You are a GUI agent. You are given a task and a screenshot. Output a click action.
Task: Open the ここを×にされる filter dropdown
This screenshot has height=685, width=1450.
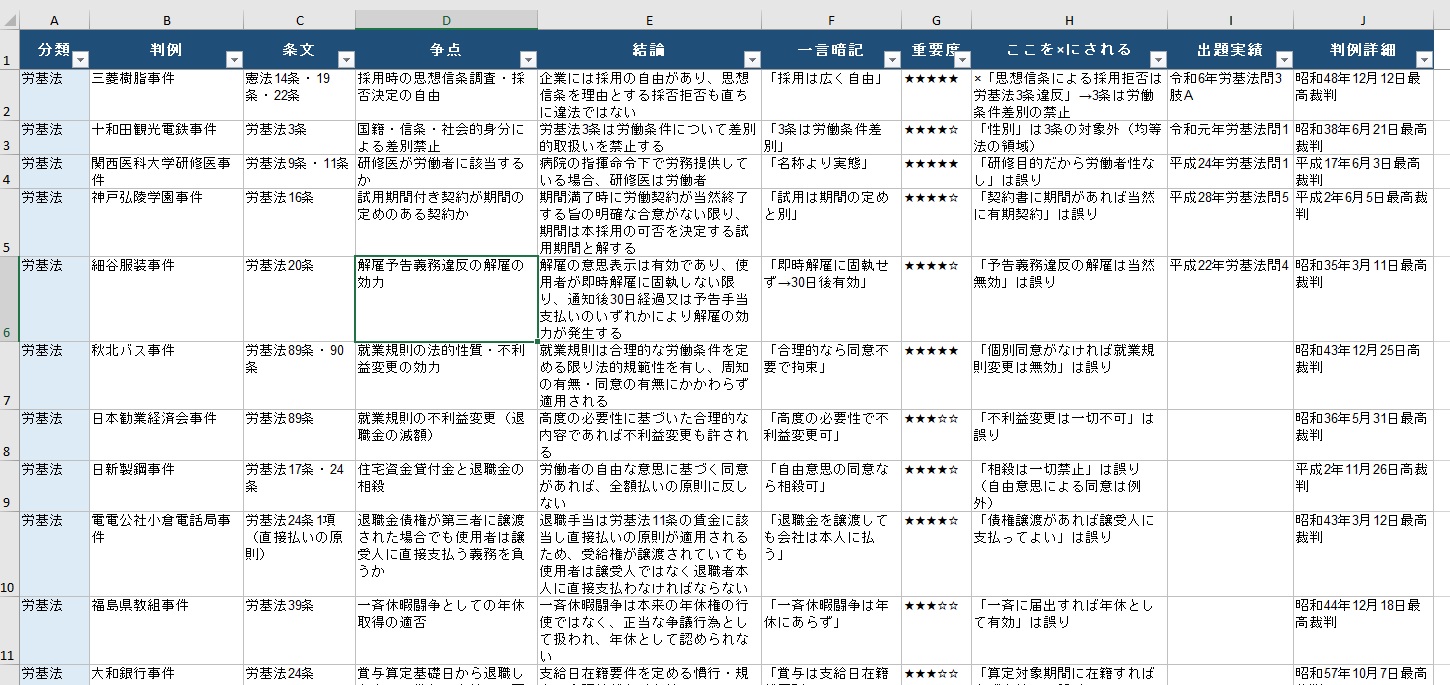coord(1158,59)
